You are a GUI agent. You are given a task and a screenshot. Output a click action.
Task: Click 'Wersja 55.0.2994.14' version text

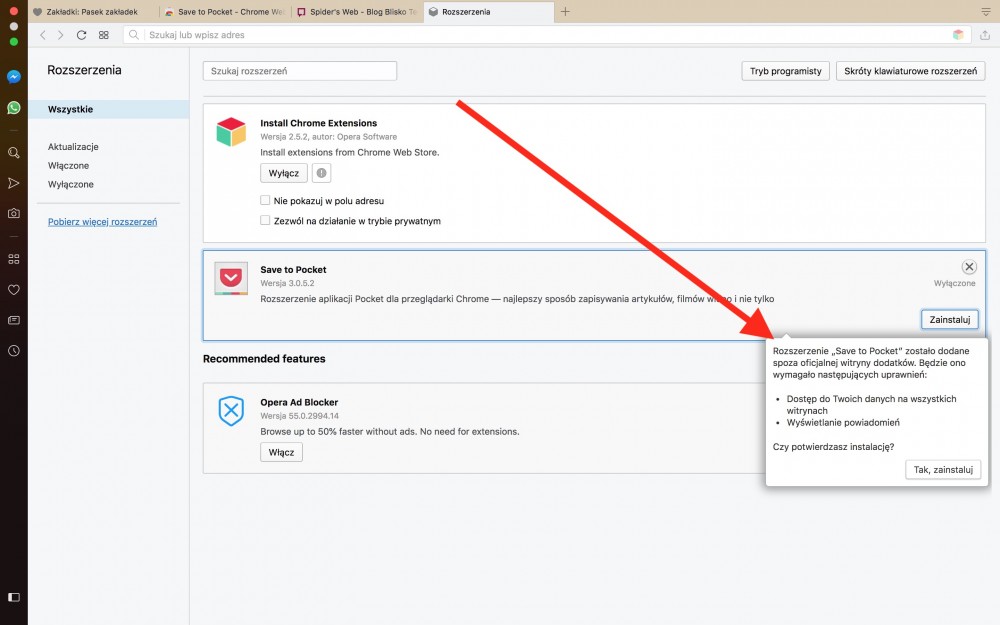coord(299,416)
